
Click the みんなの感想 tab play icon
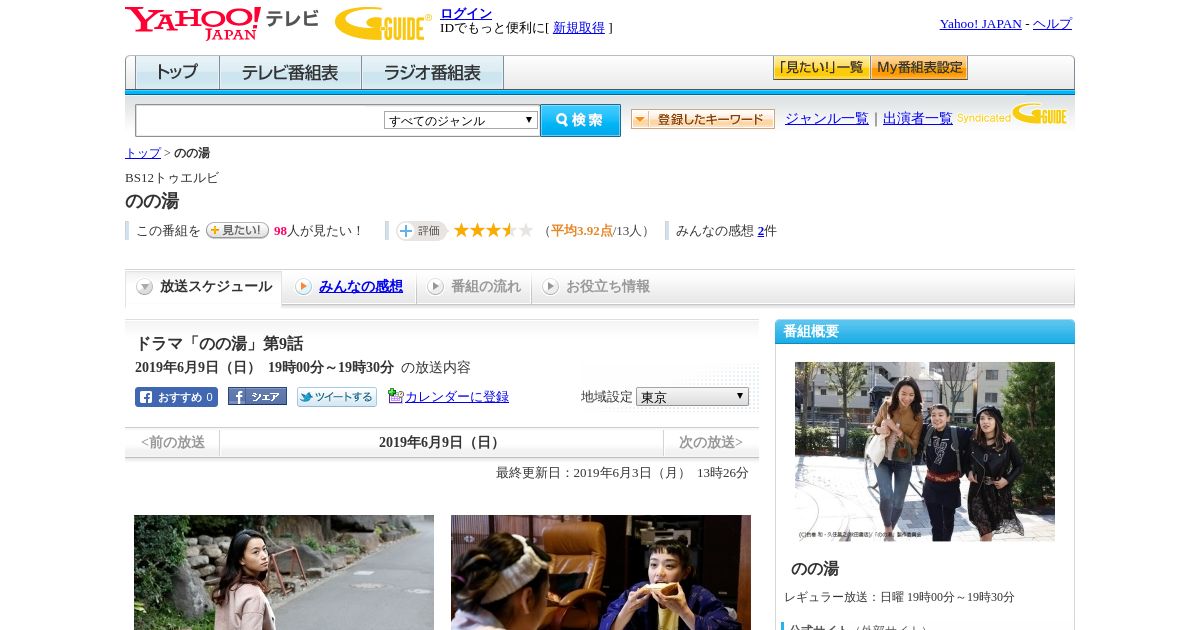click(303, 287)
